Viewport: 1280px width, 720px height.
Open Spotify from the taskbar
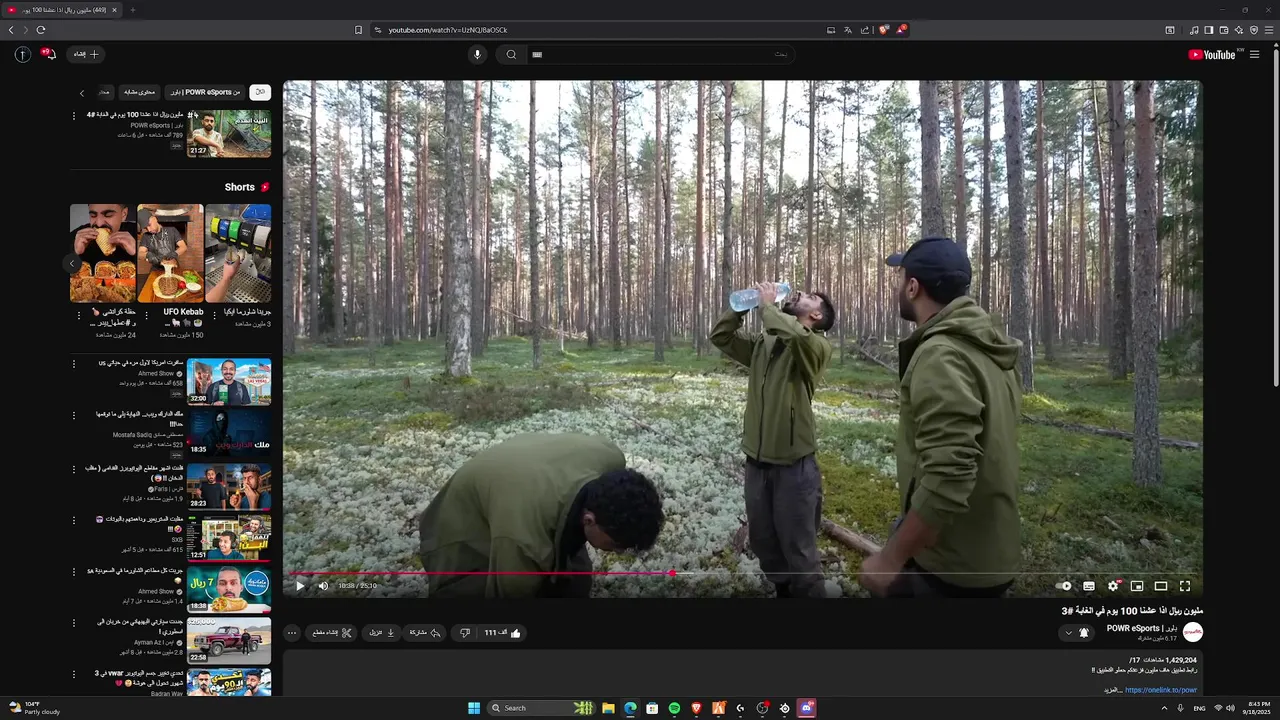point(674,708)
